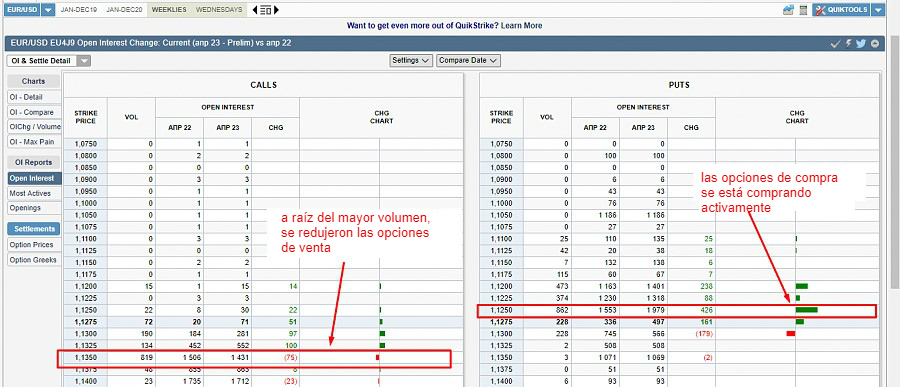Open Option Greeks settlements
The image size is (900, 387).
[33, 260]
